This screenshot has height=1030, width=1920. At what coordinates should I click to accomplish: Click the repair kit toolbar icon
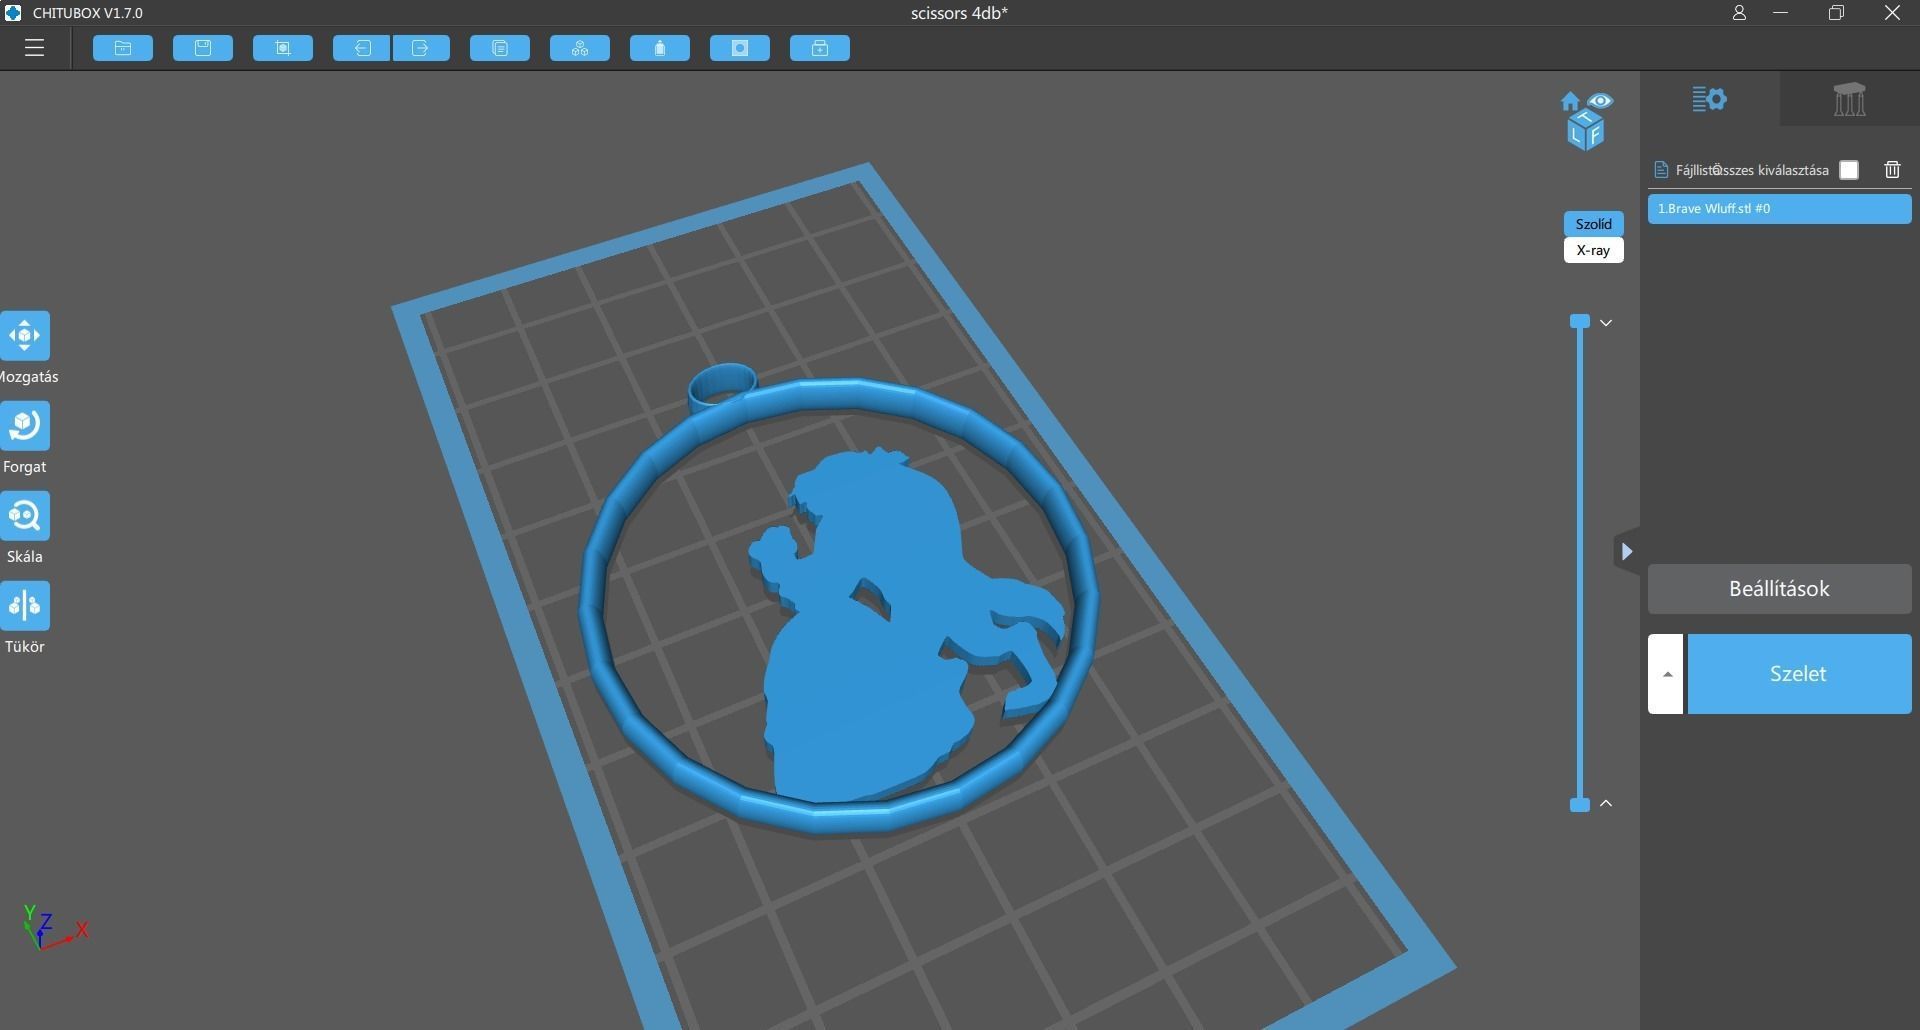pos(820,48)
